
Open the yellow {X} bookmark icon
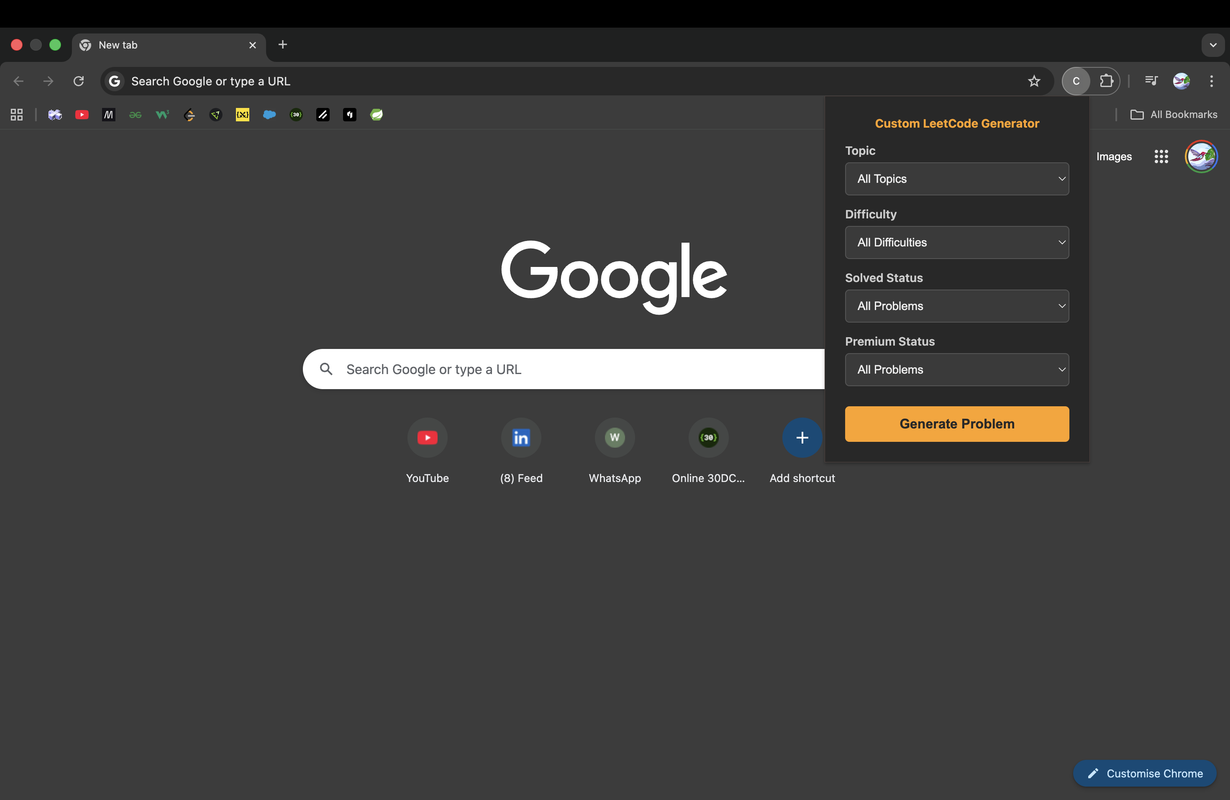point(242,115)
